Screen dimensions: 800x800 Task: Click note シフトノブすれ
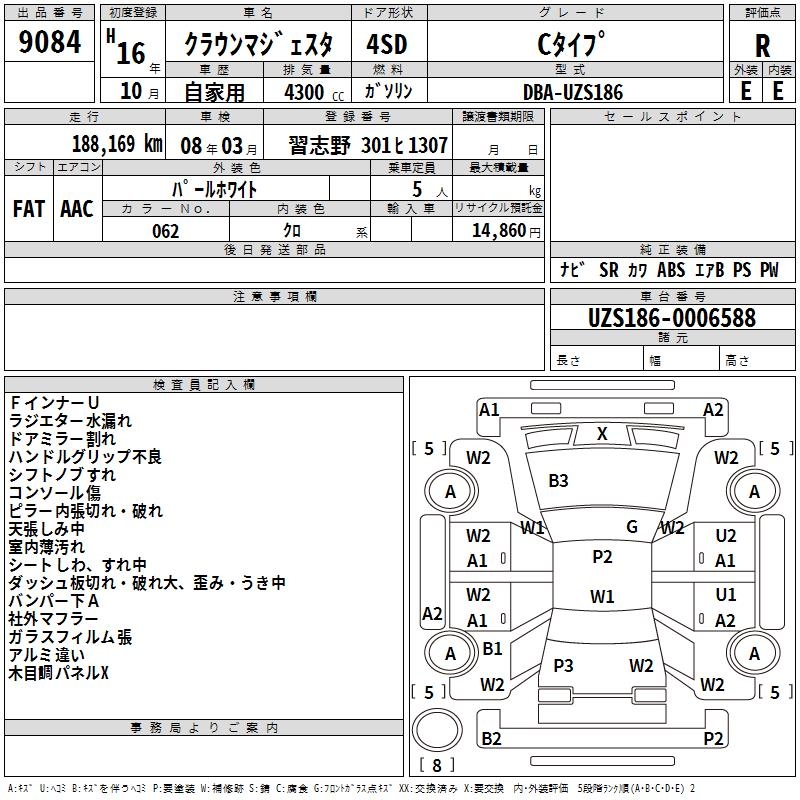click(62, 474)
